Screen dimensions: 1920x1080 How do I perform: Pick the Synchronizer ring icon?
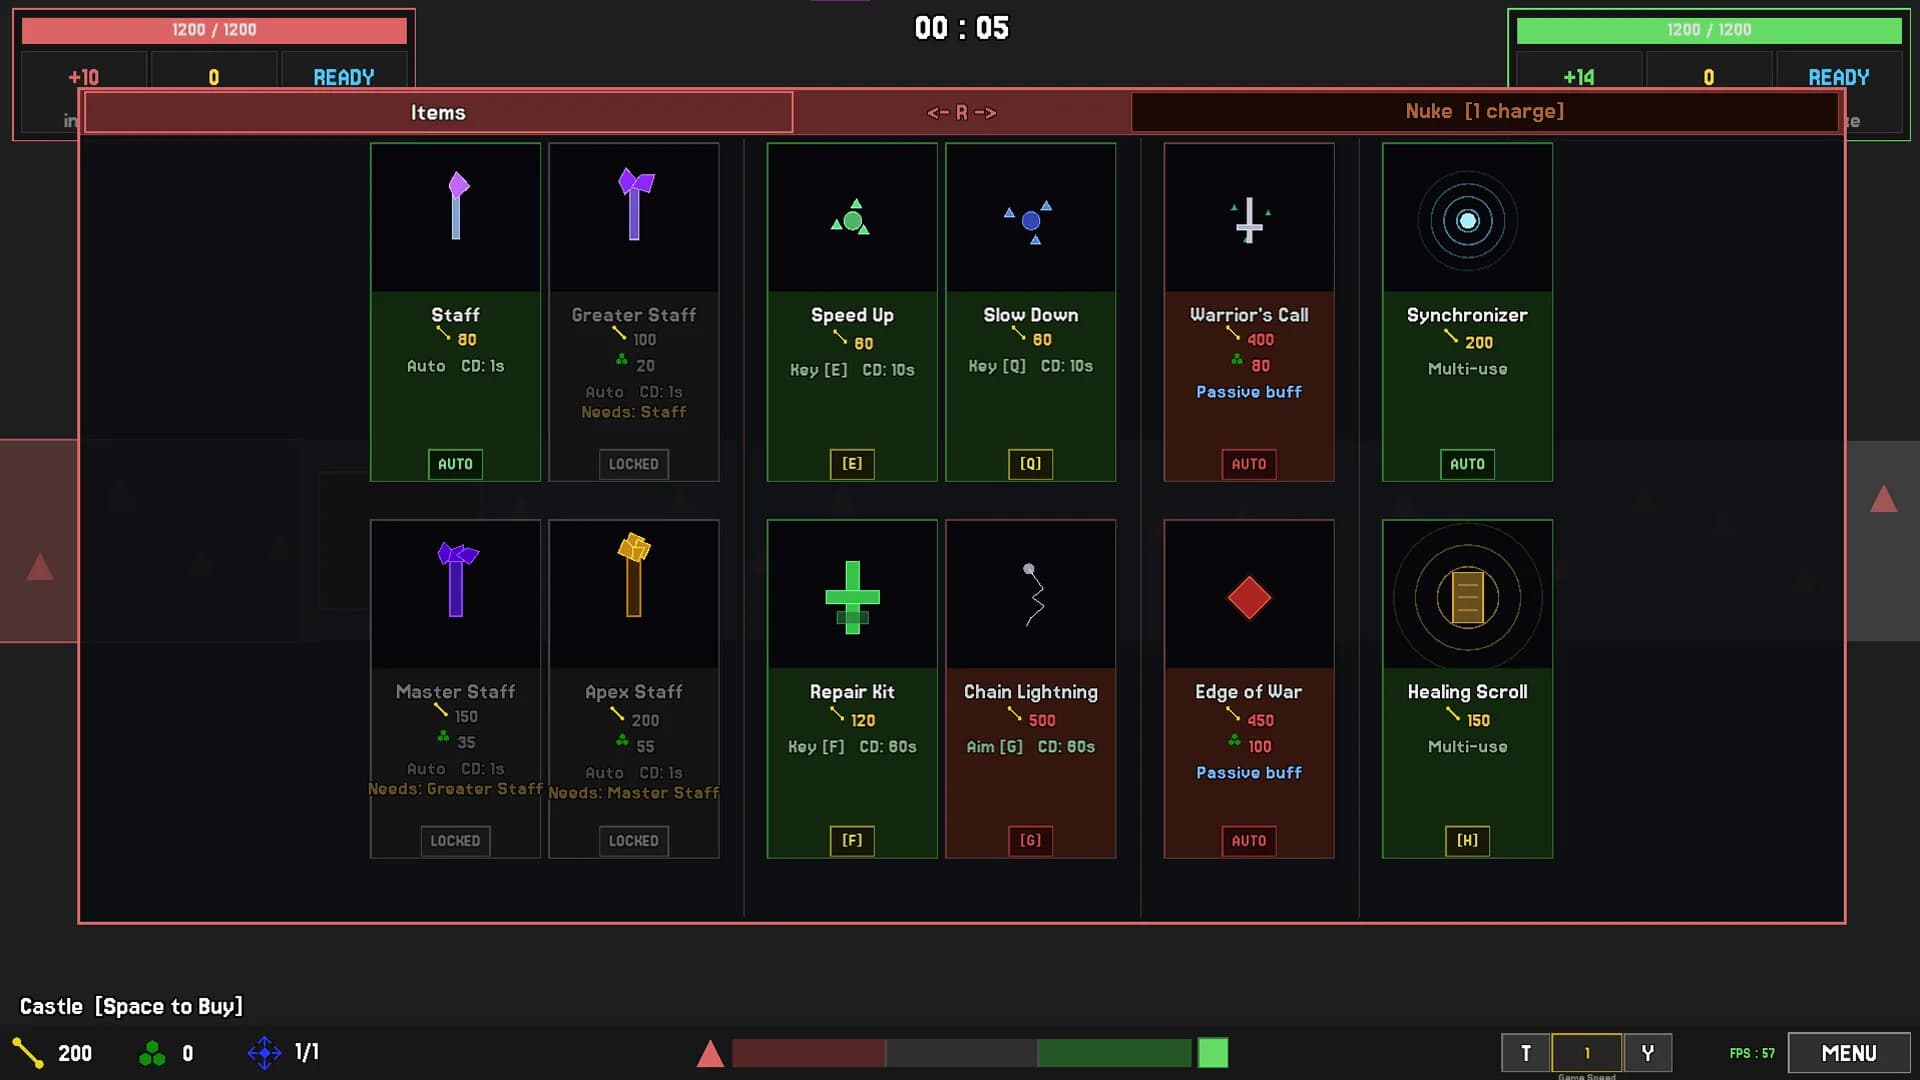1467,221
